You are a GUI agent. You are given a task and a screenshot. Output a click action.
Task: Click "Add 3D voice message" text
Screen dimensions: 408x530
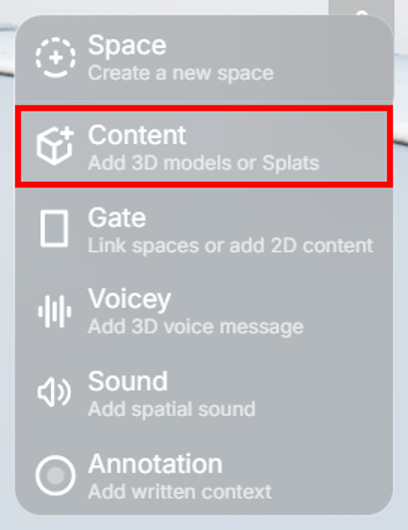[196, 327]
